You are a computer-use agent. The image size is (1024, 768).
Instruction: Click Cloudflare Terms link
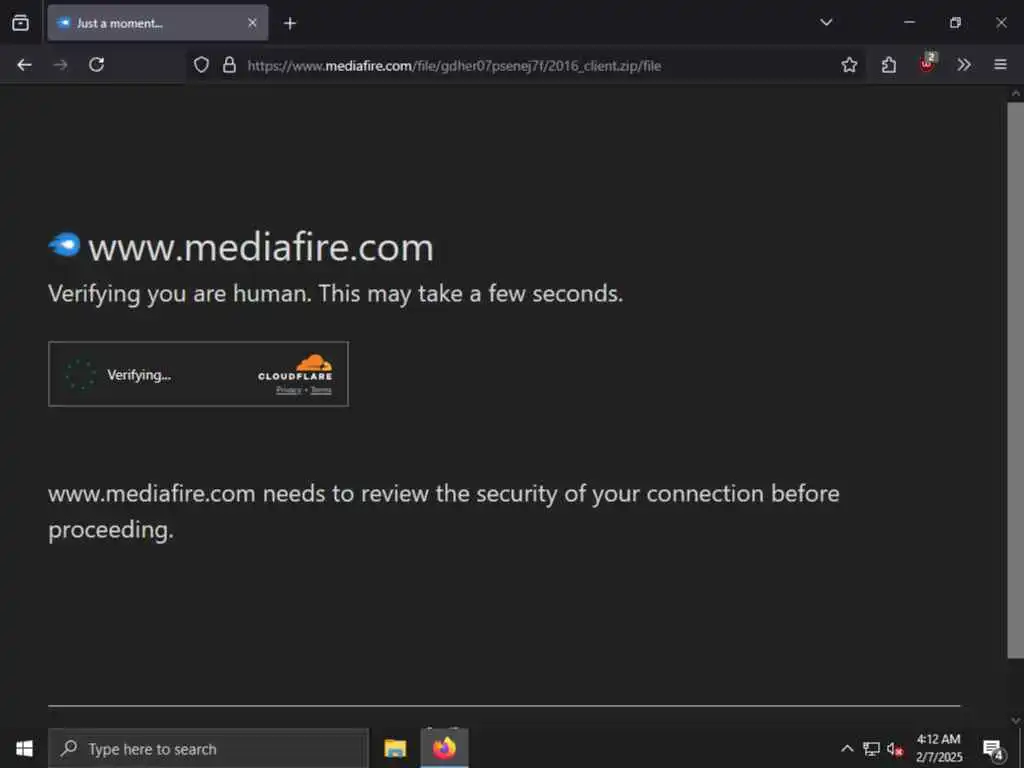[321, 391]
